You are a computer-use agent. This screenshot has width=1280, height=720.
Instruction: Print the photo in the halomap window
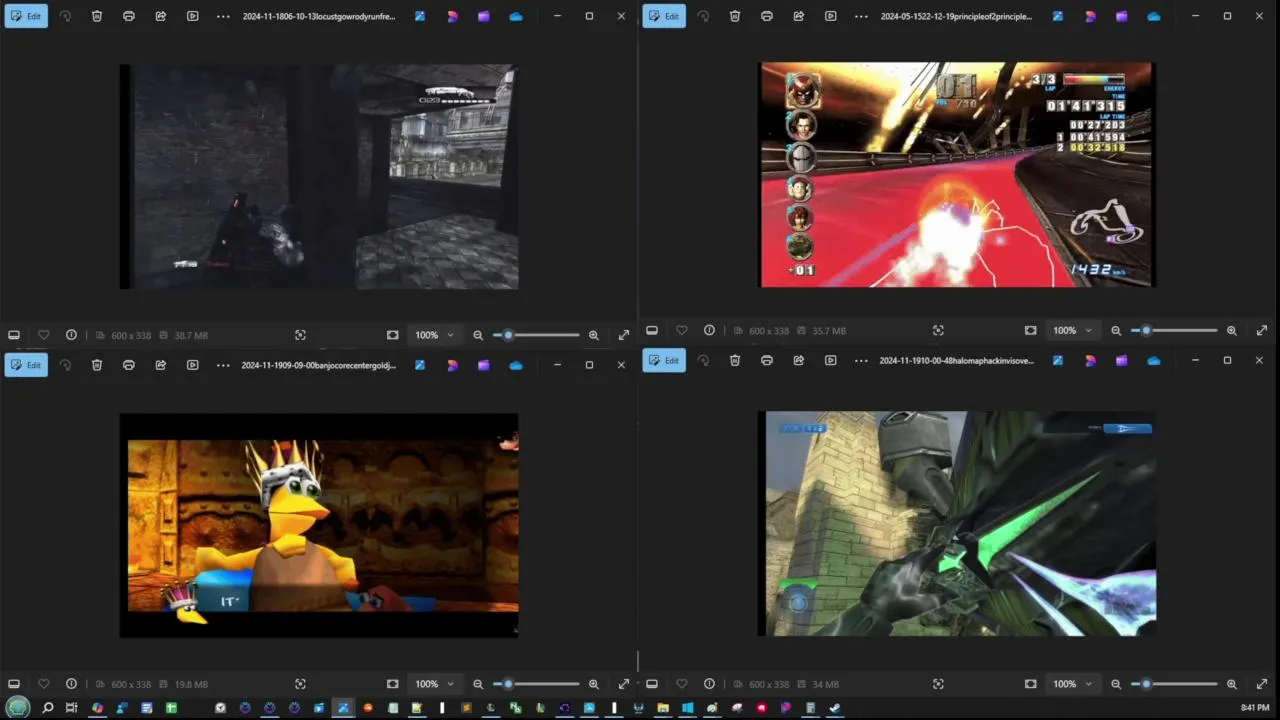coord(767,360)
